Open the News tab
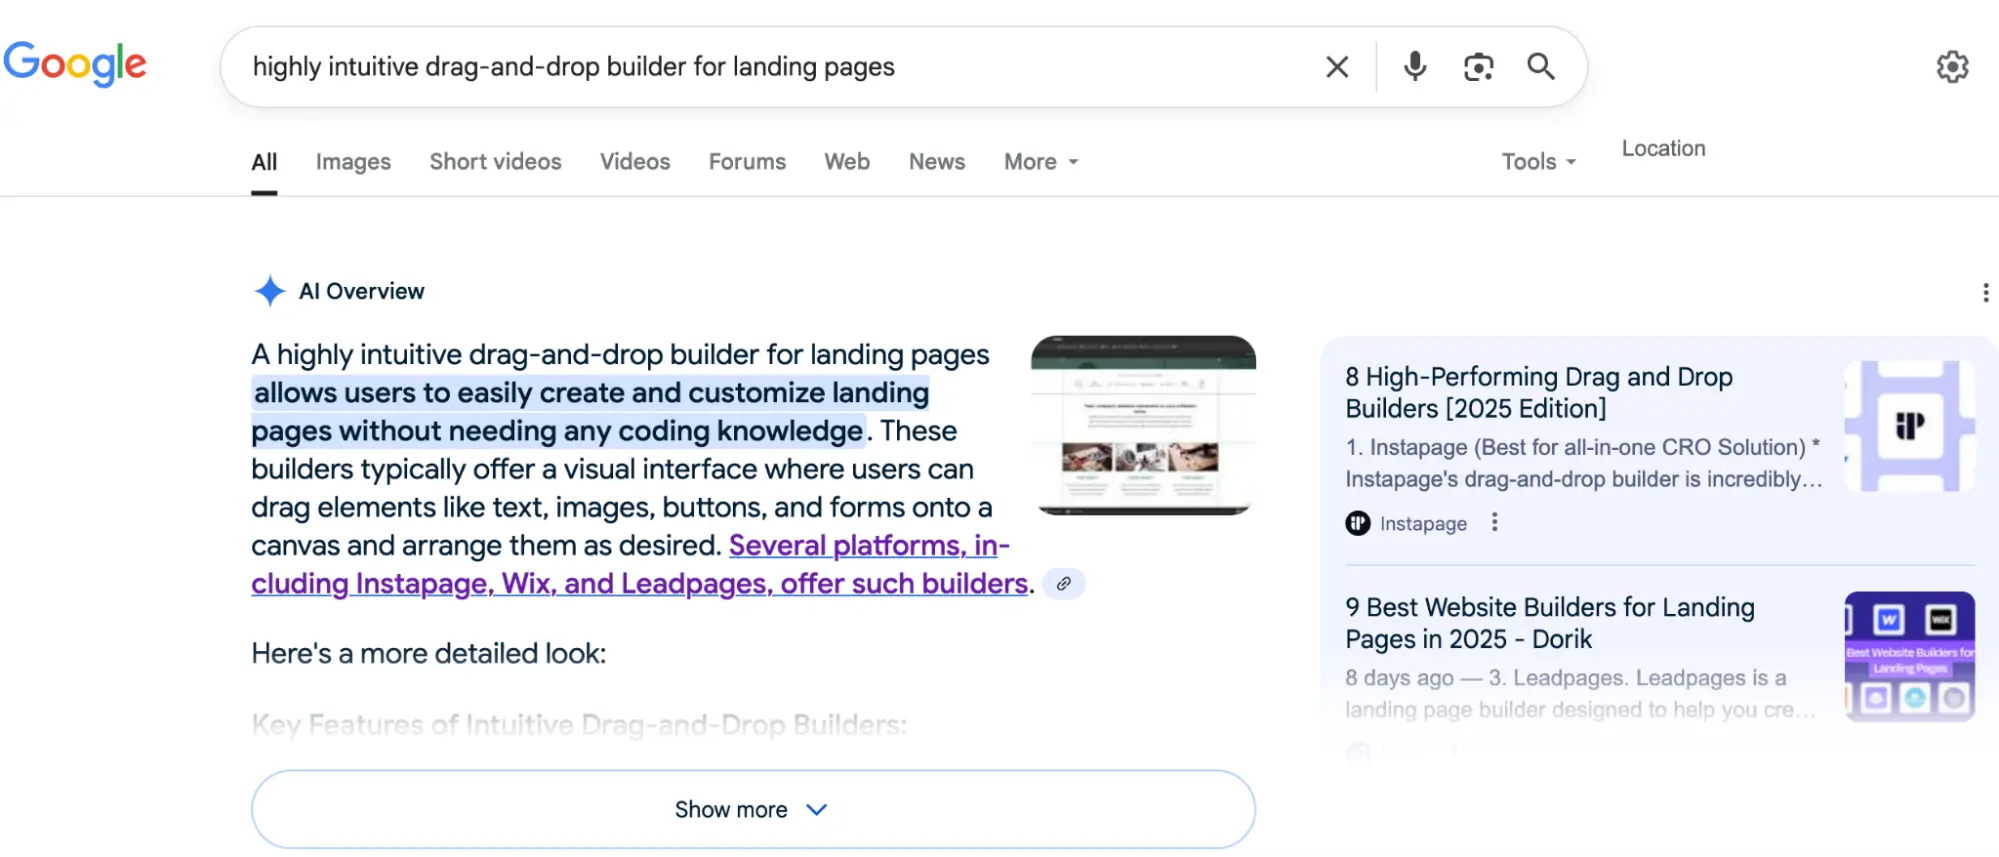The height and width of the screenshot is (857, 1999). pyautogui.click(x=937, y=162)
